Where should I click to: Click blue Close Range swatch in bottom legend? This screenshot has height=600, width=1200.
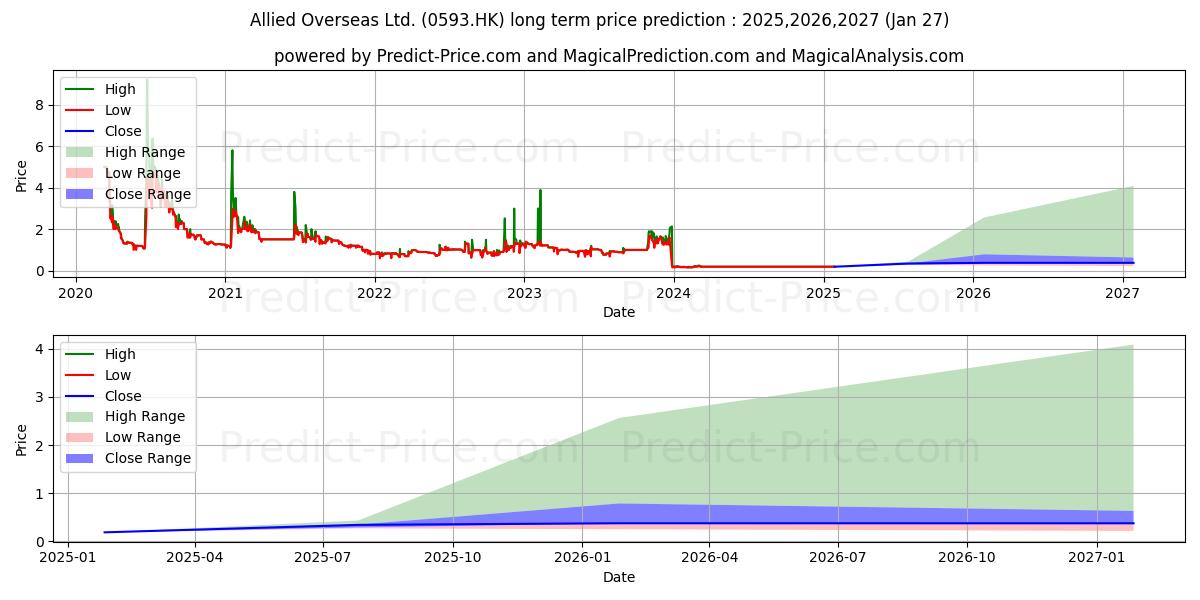(x=80, y=458)
